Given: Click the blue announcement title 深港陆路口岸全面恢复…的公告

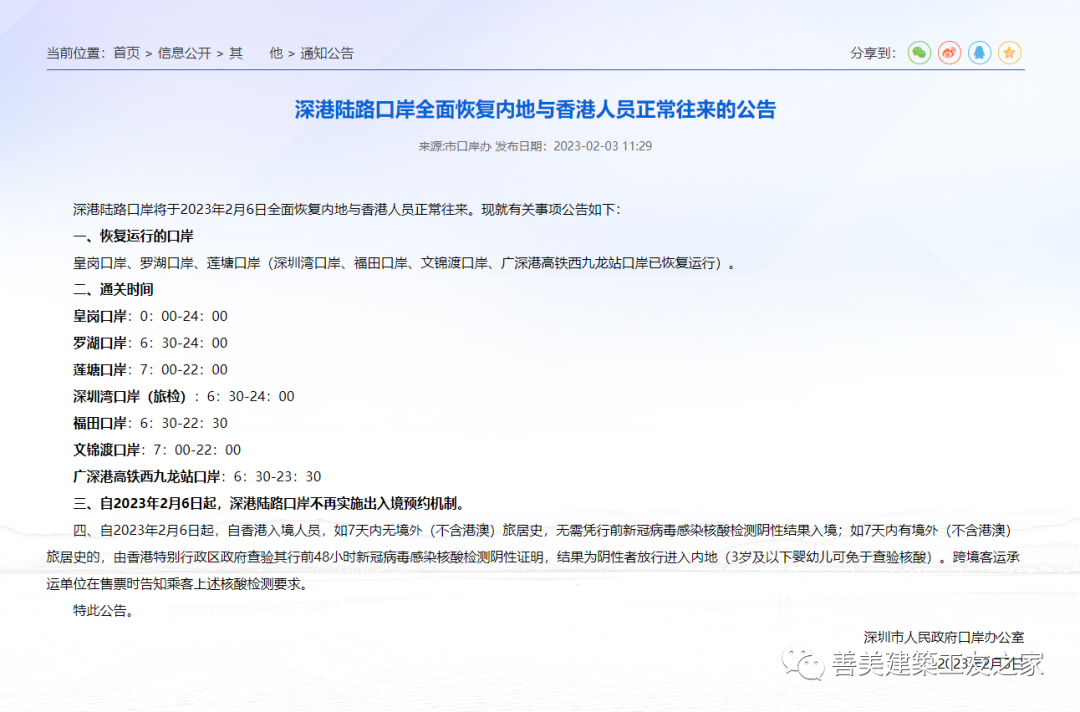Looking at the screenshot, I should (535, 109).
